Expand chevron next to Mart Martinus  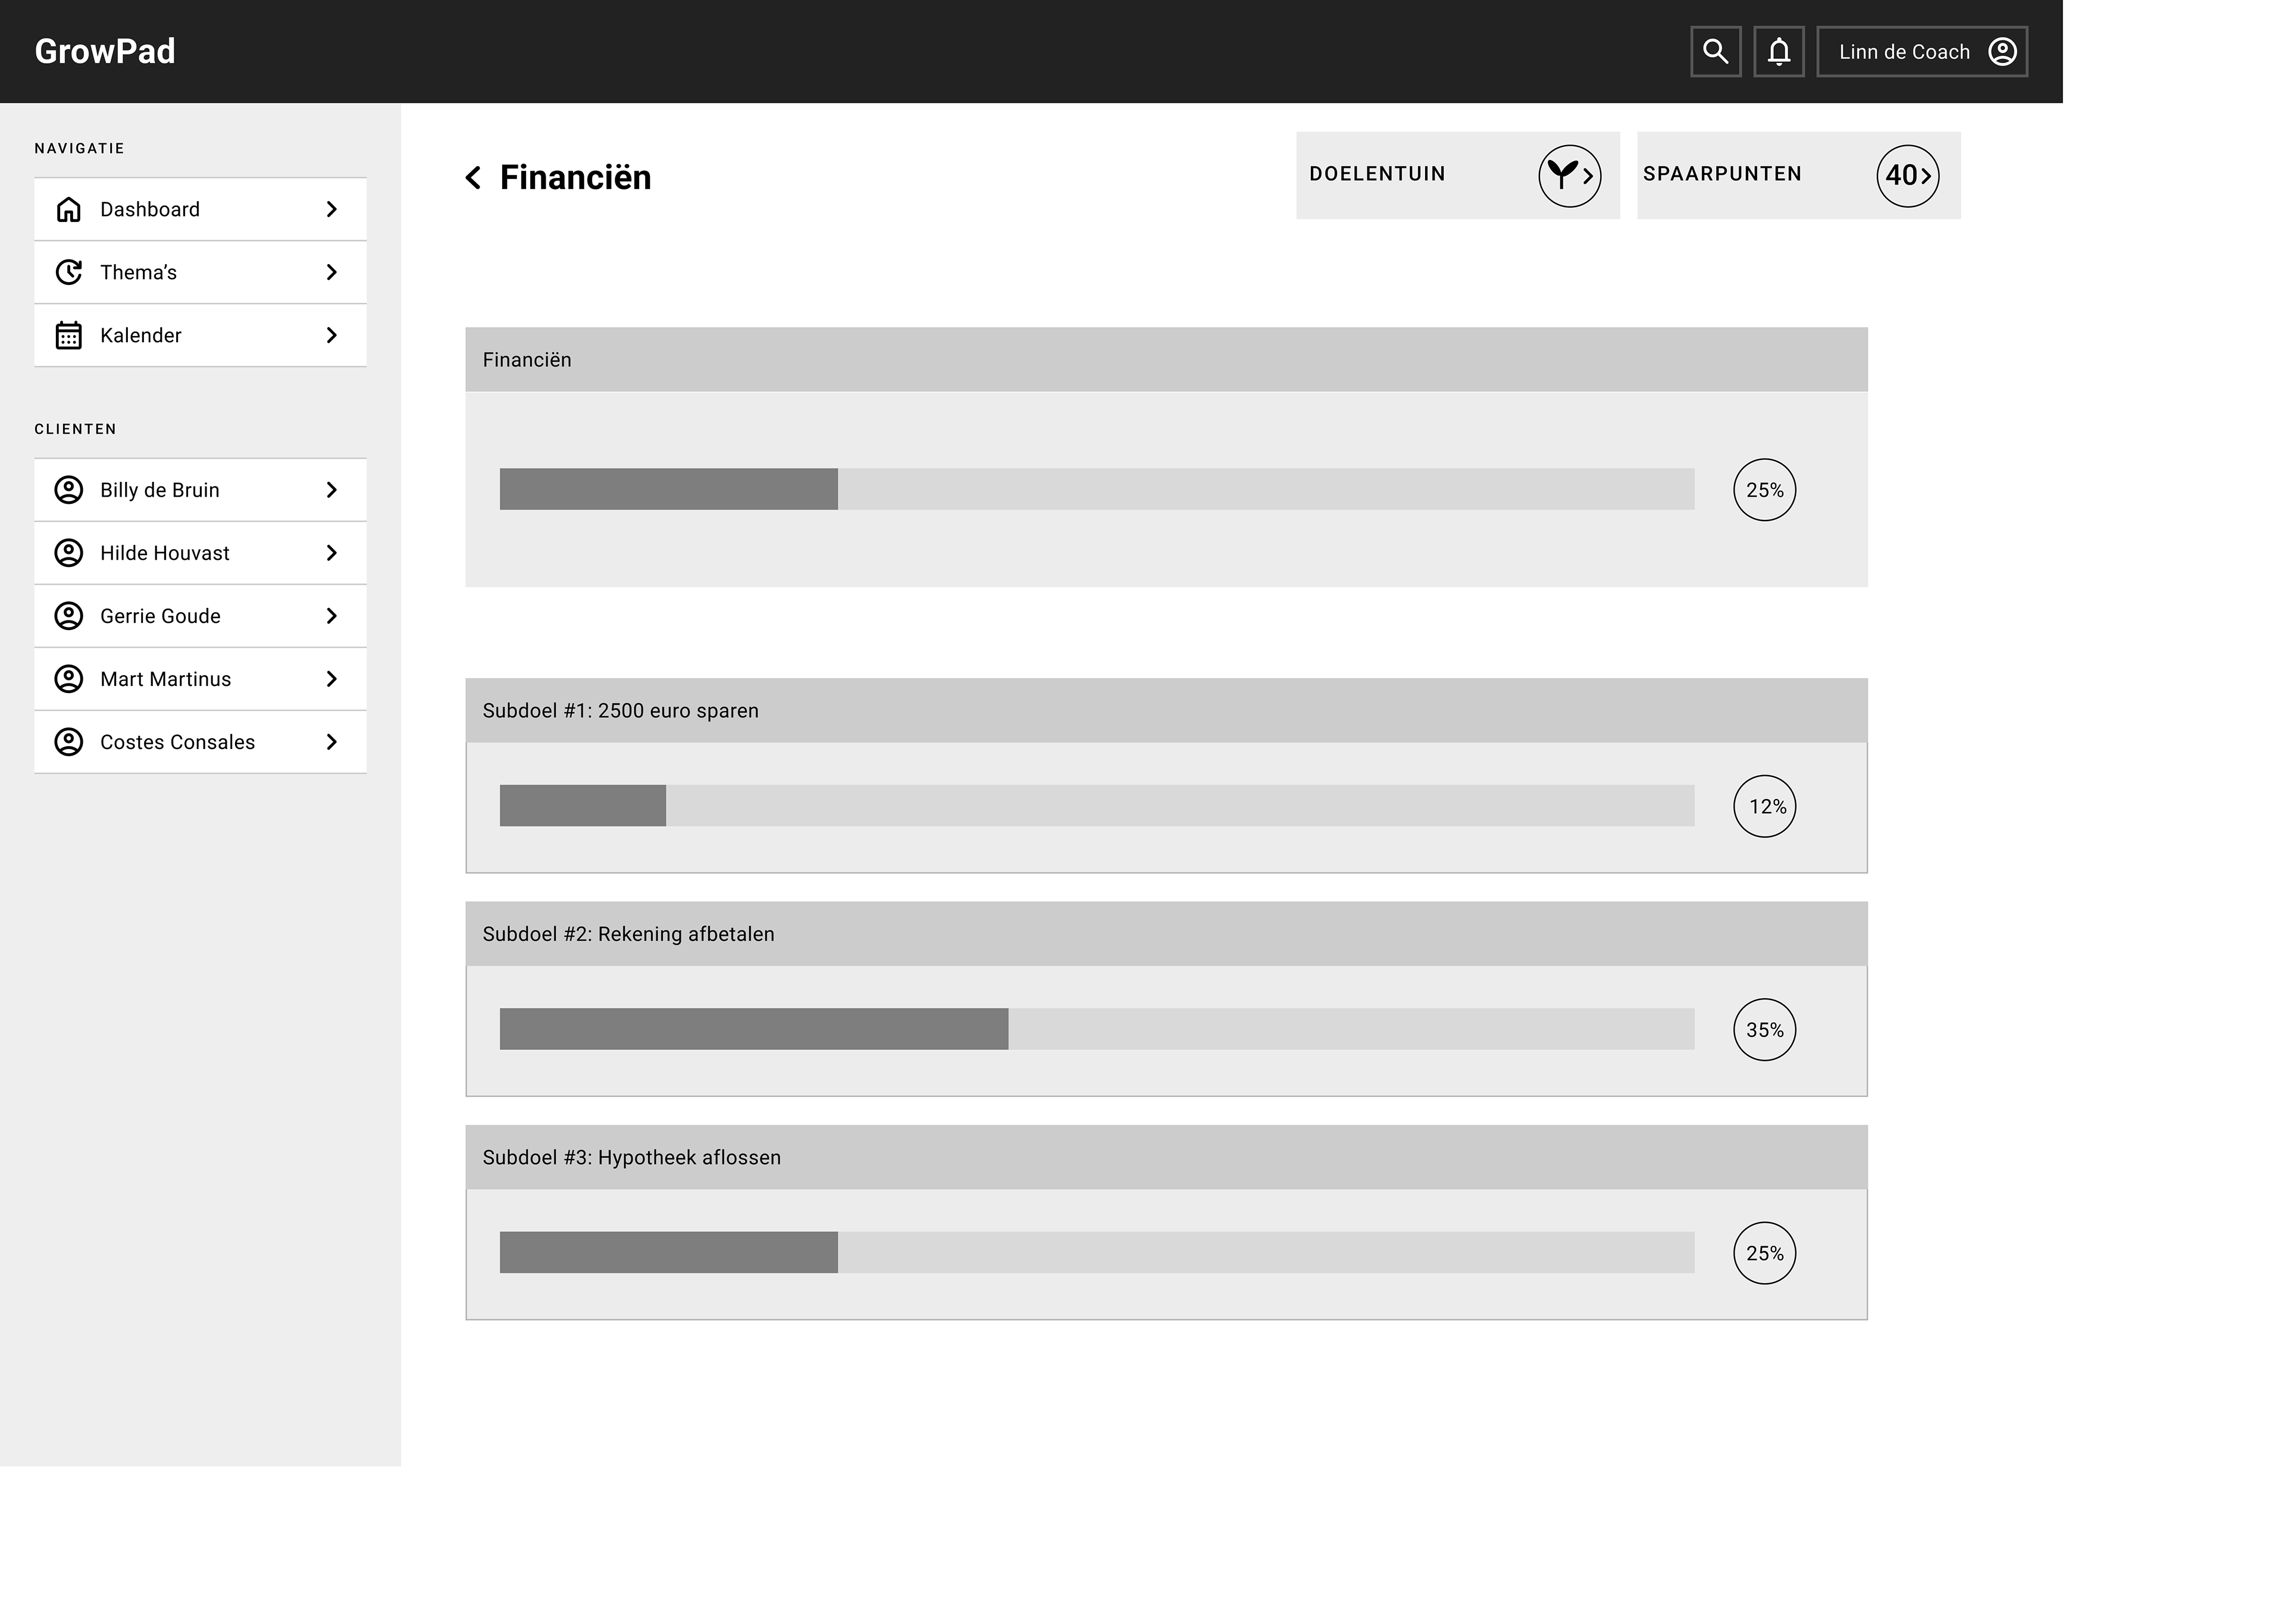coord(332,679)
